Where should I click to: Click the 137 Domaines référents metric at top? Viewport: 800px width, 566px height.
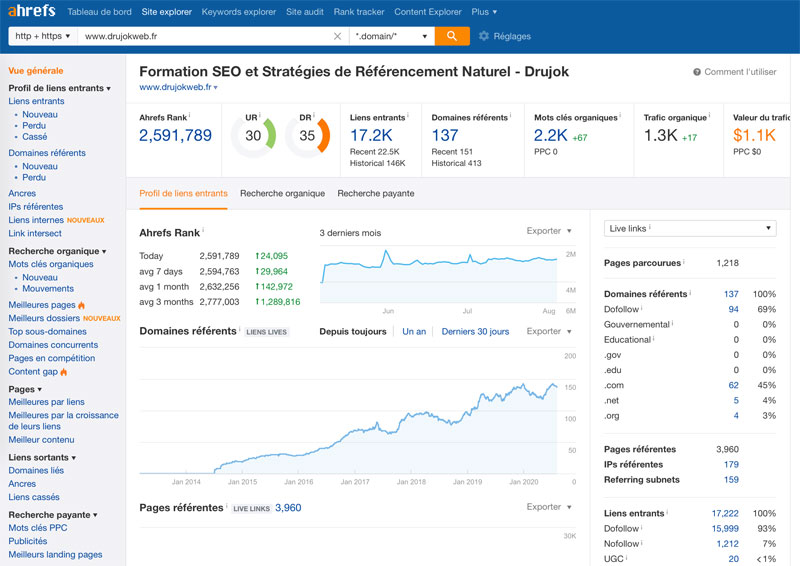445,135
